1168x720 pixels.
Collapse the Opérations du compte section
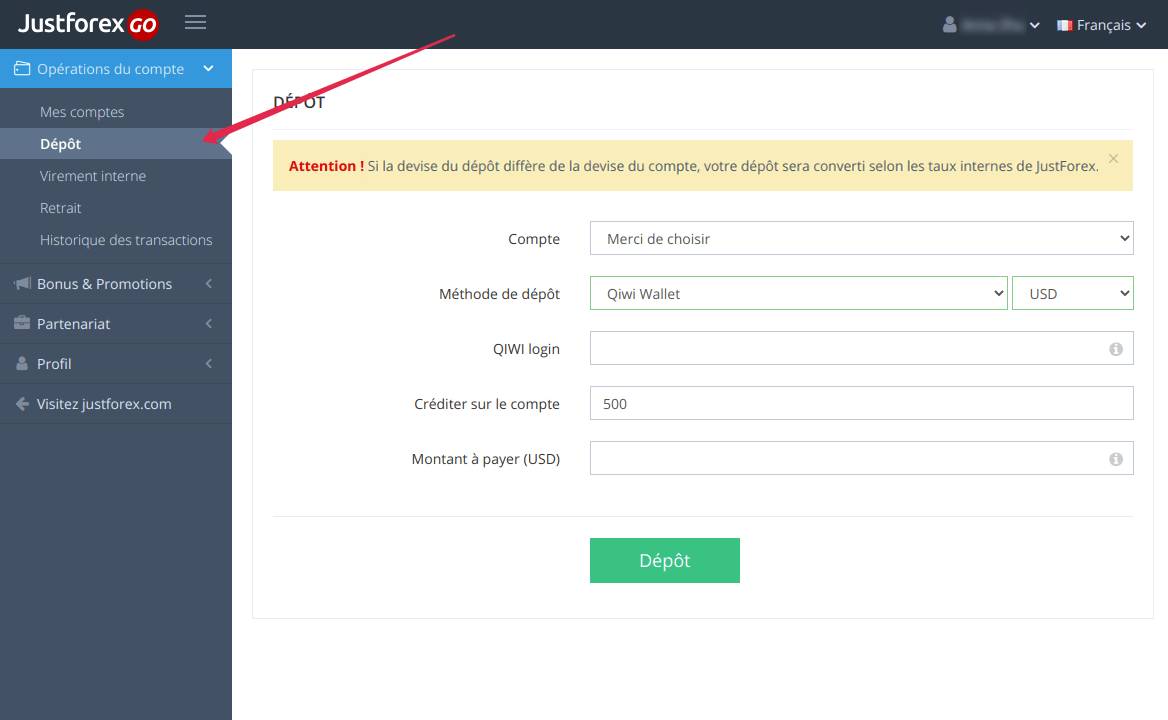209,69
